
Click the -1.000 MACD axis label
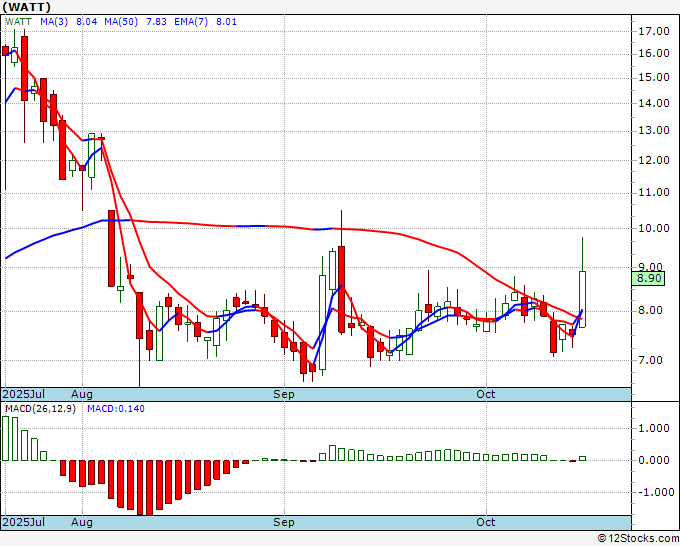652,492
